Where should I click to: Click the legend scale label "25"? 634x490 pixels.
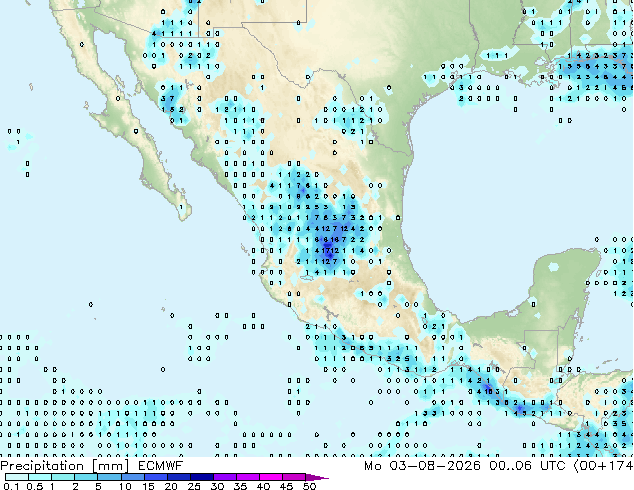tap(194, 486)
